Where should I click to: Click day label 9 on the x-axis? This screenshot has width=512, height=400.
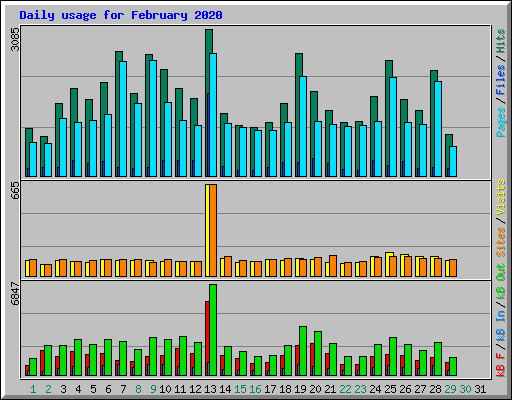[153, 389]
